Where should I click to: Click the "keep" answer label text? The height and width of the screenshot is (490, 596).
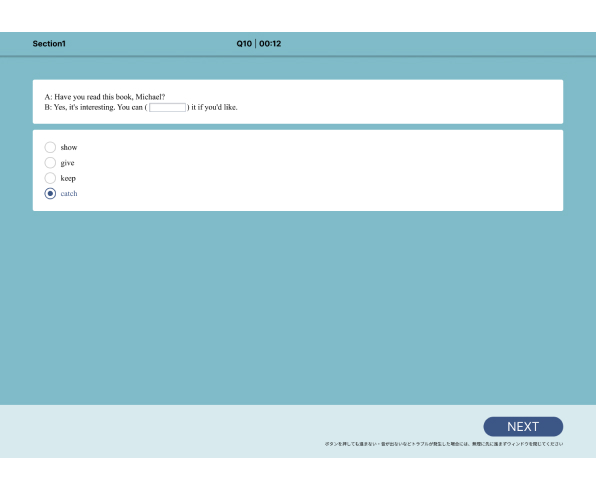coord(68,178)
